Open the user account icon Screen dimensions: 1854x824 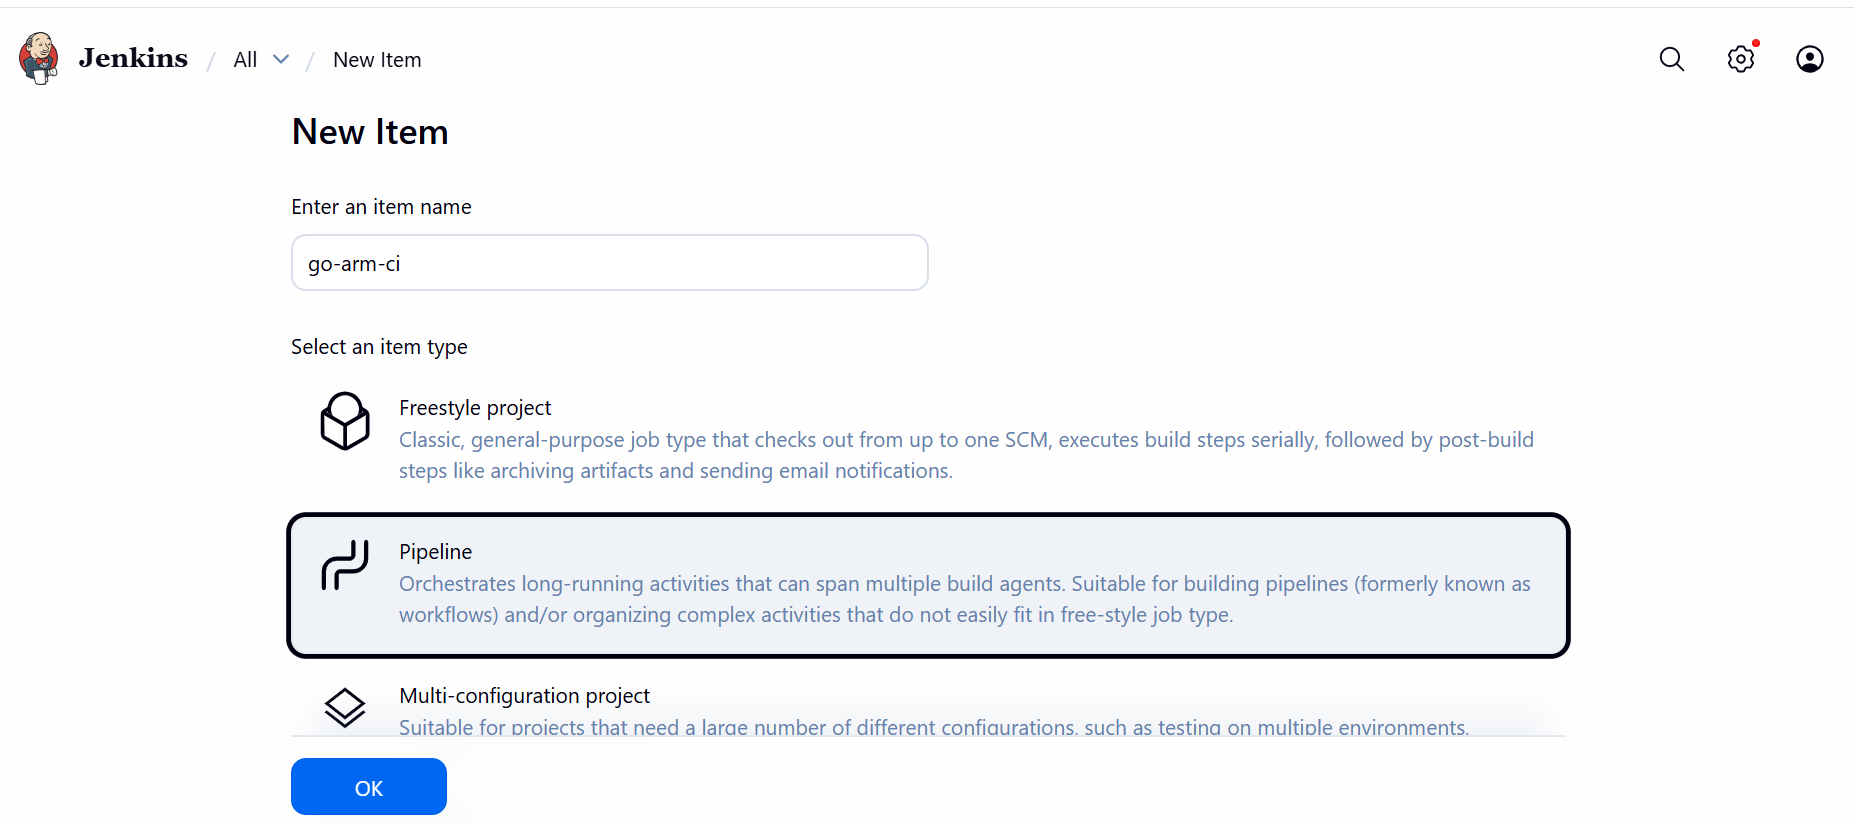[1810, 59]
